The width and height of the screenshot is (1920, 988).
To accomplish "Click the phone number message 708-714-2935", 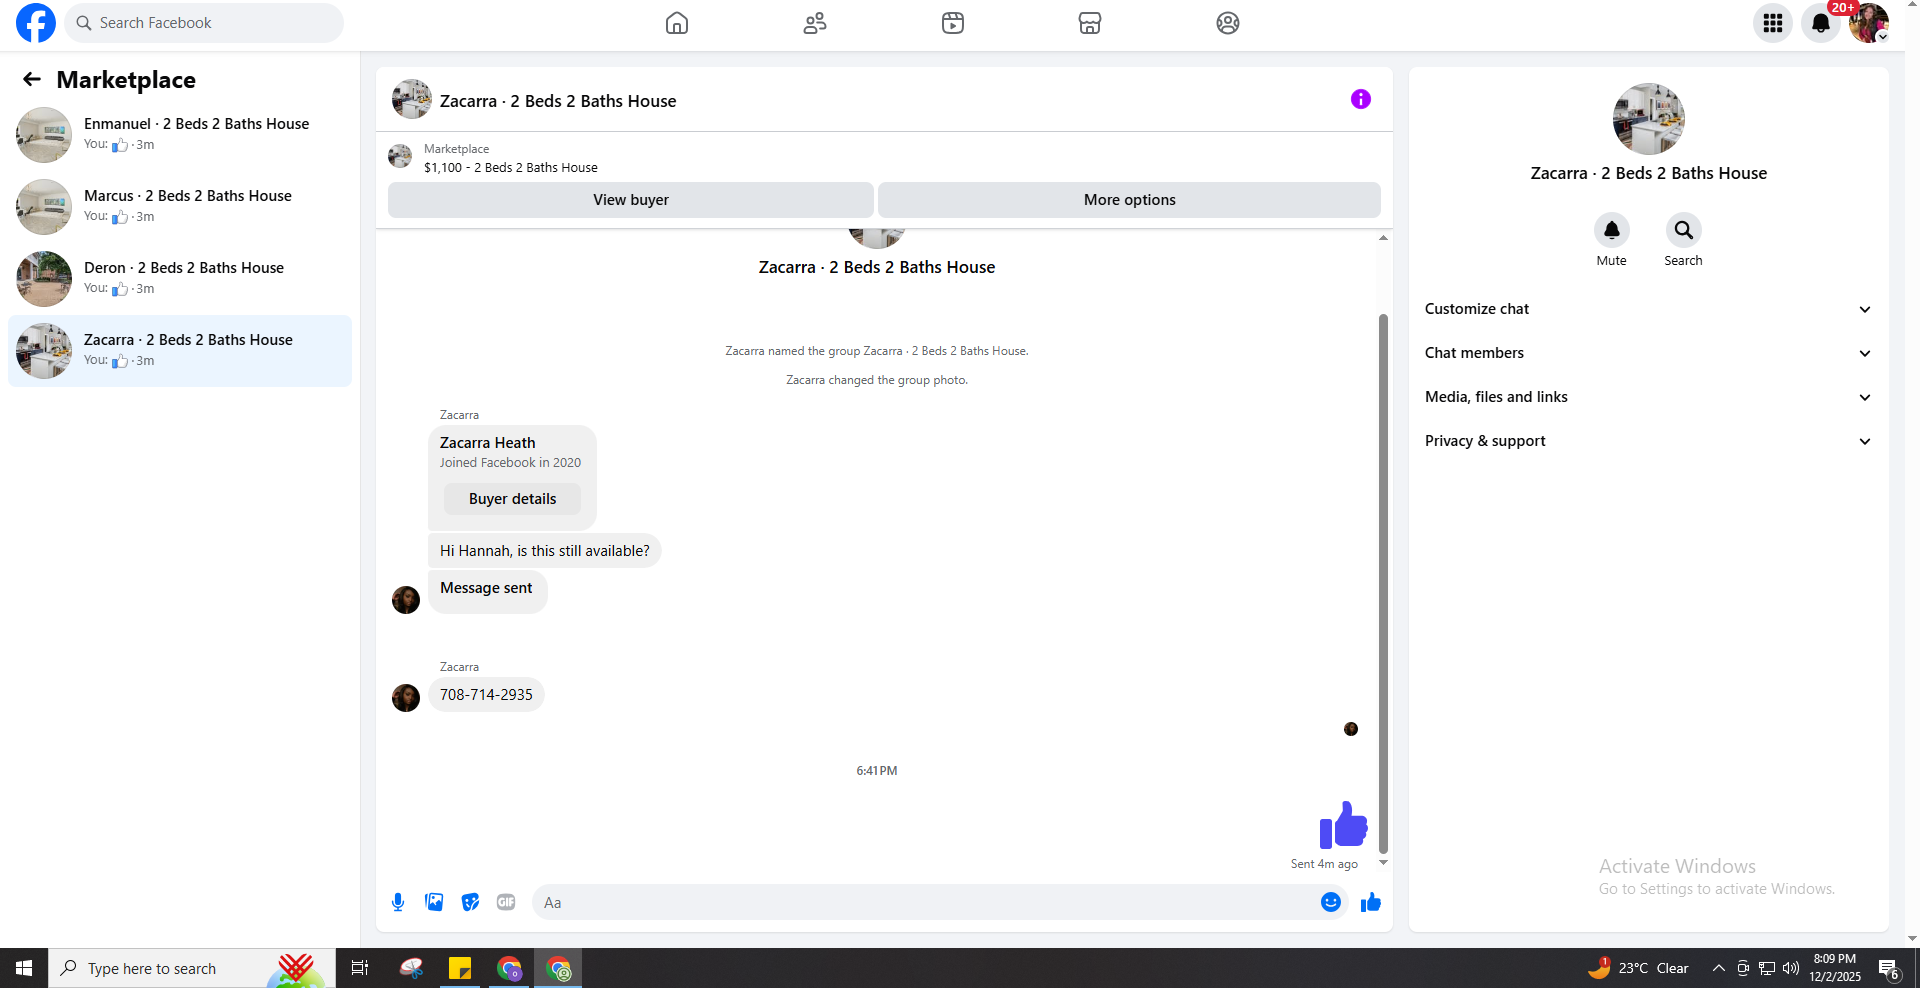I will click(x=486, y=695).
